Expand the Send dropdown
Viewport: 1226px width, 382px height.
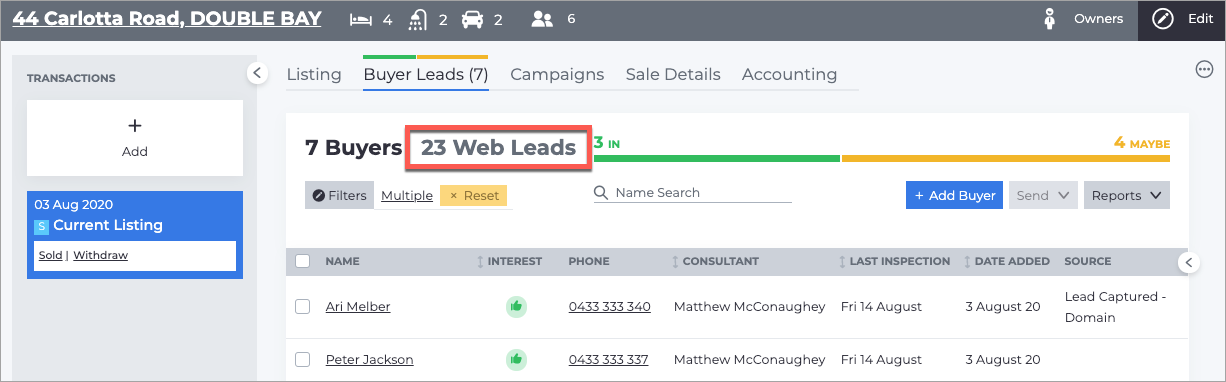[x=1043, y=196]
